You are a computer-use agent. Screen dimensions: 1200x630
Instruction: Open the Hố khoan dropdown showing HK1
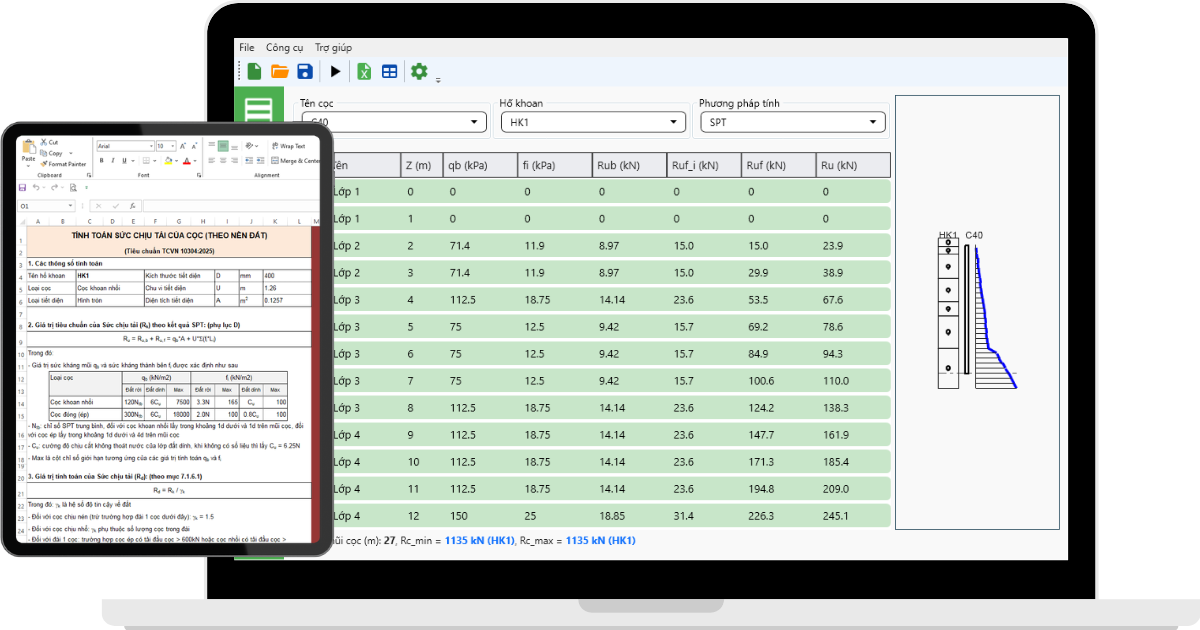tap(593, 122)
